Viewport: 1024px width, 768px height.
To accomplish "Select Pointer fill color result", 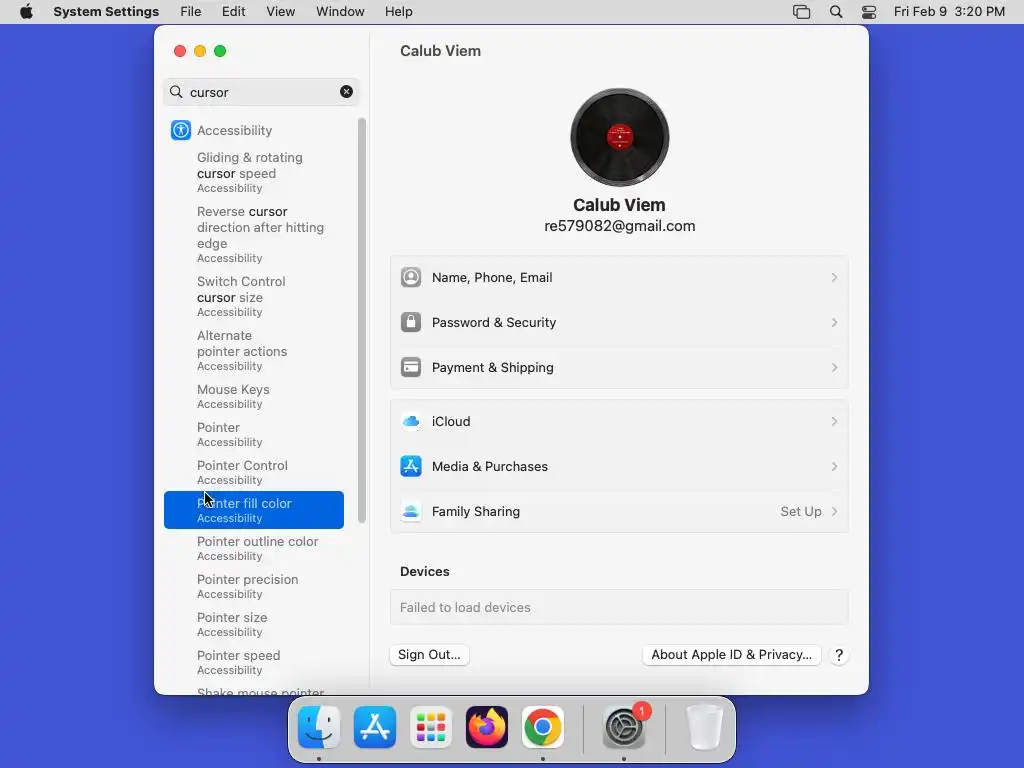I will [x=254, y=510].
